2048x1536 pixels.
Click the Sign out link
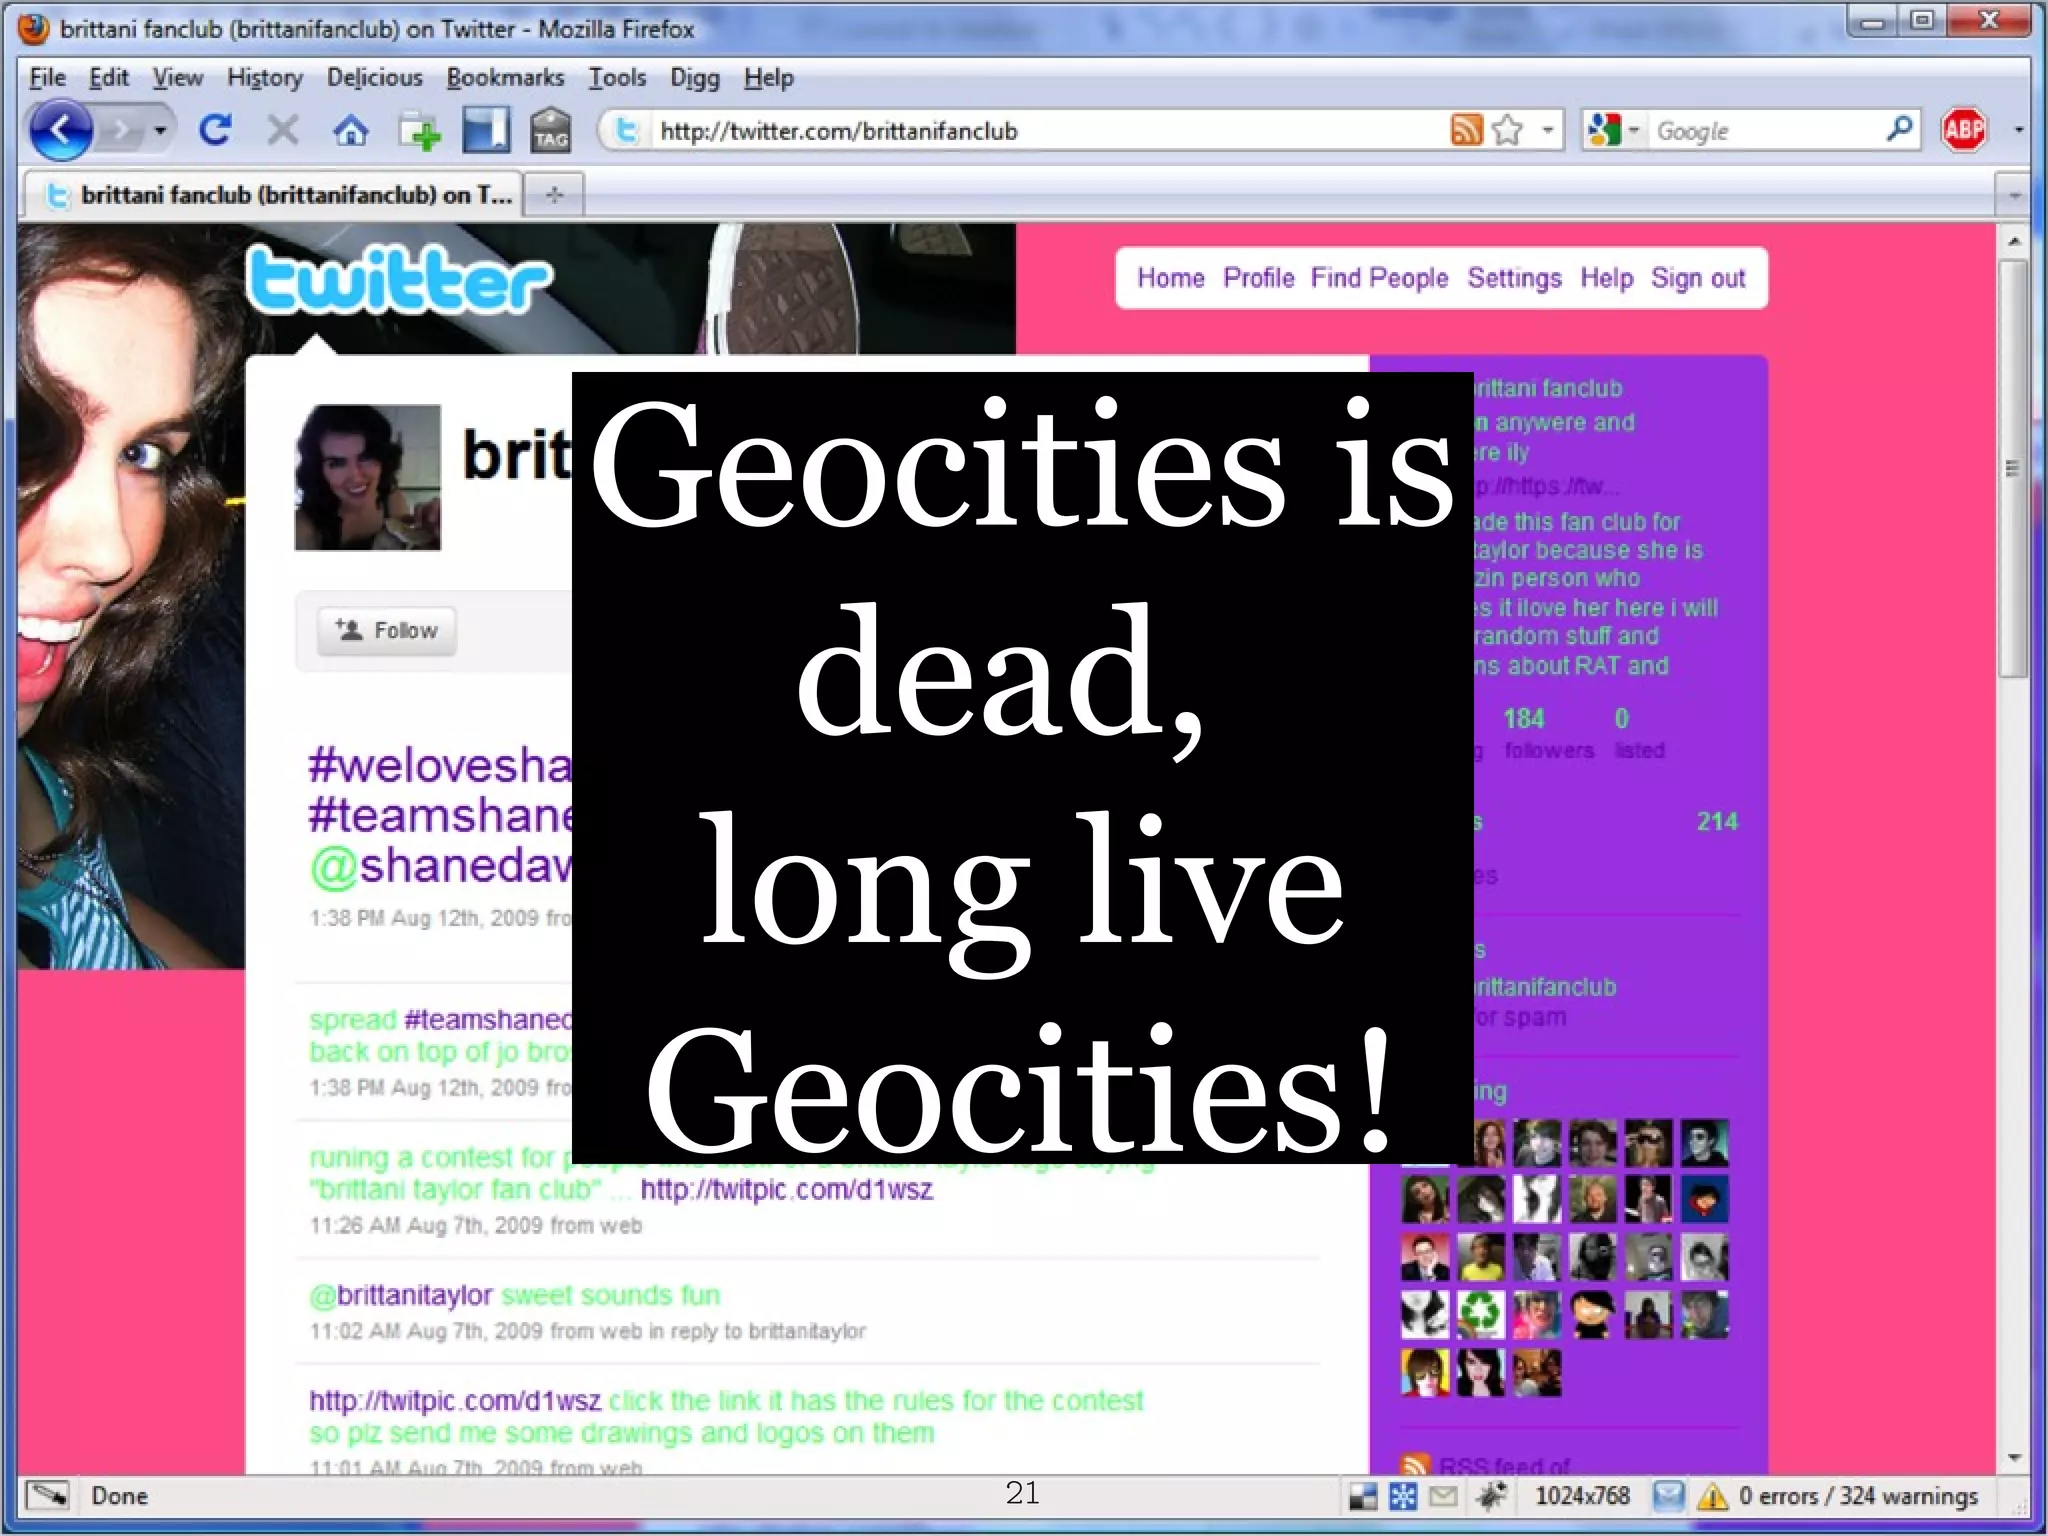pos(1698,278)
